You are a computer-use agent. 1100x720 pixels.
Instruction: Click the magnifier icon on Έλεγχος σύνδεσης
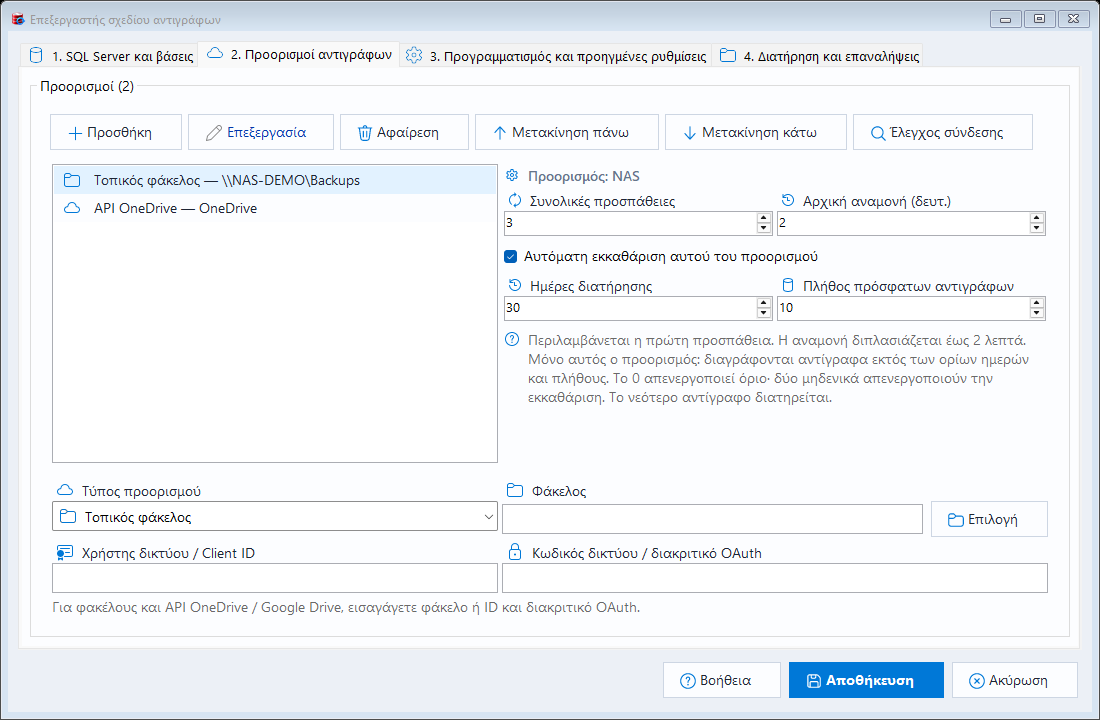coord(878,133)
